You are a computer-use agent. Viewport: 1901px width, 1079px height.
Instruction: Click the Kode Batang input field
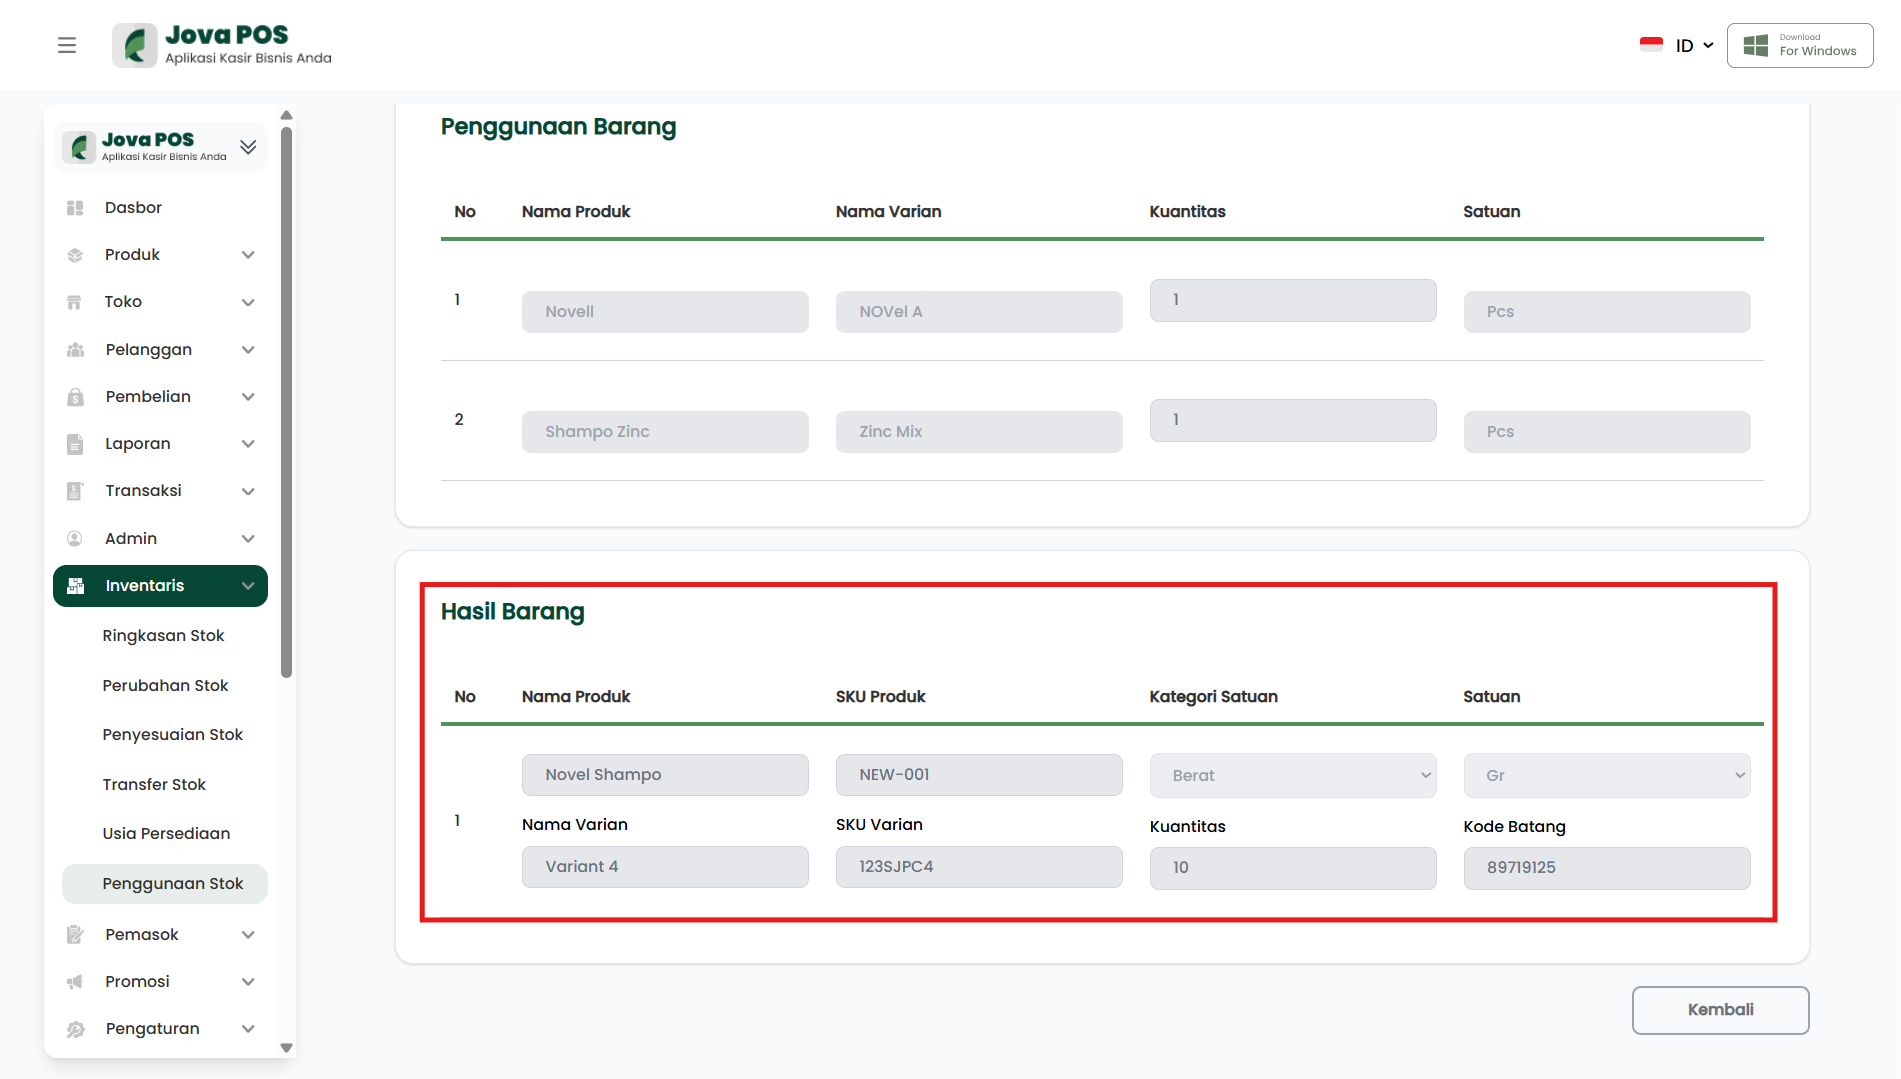tap(1606, 868)
